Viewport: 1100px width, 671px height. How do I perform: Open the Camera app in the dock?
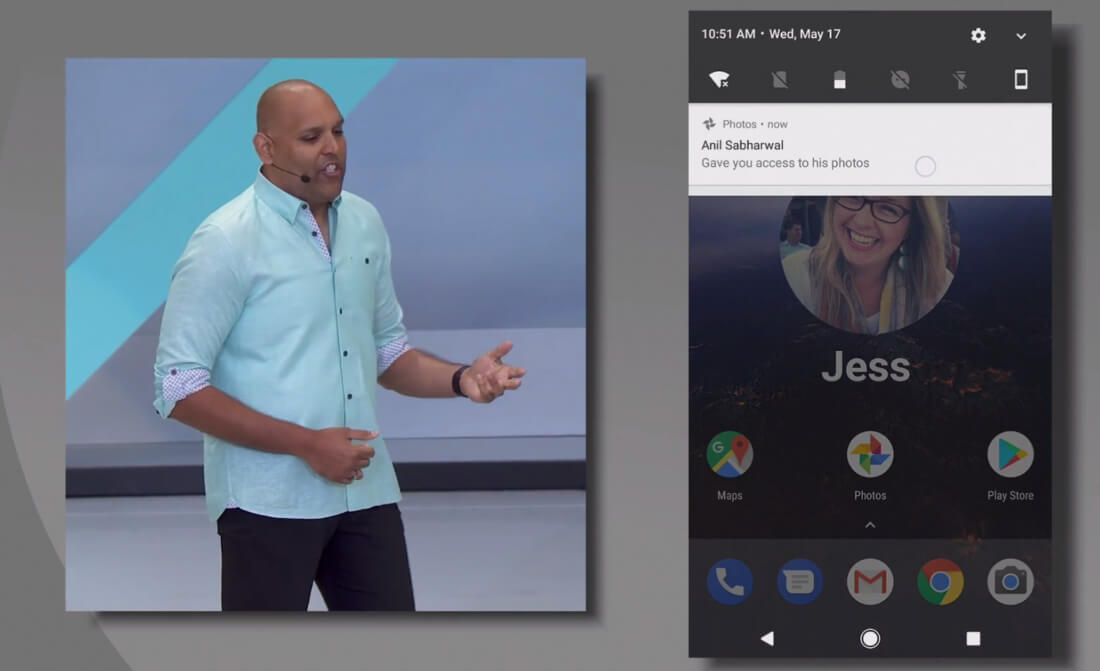click(1010, 582)
